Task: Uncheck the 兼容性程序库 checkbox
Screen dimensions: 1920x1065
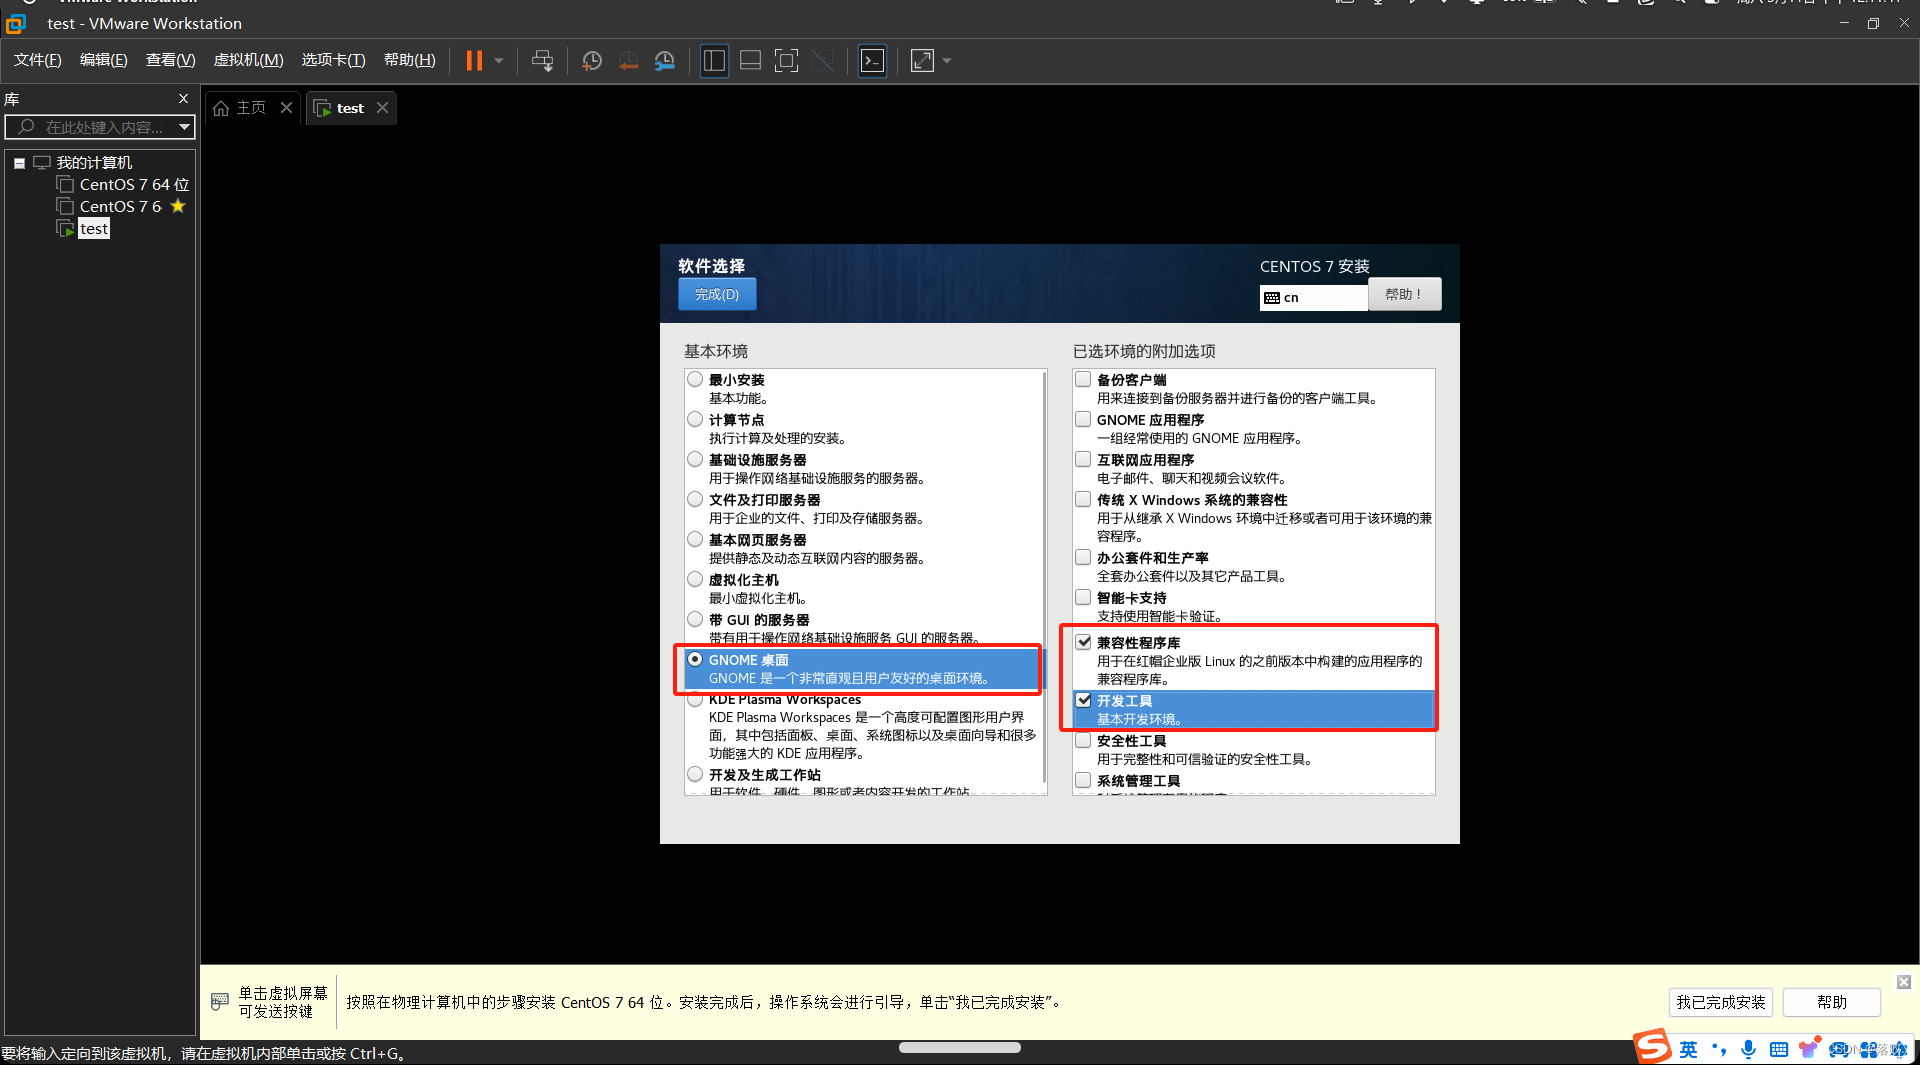Action: point(1083,642)
